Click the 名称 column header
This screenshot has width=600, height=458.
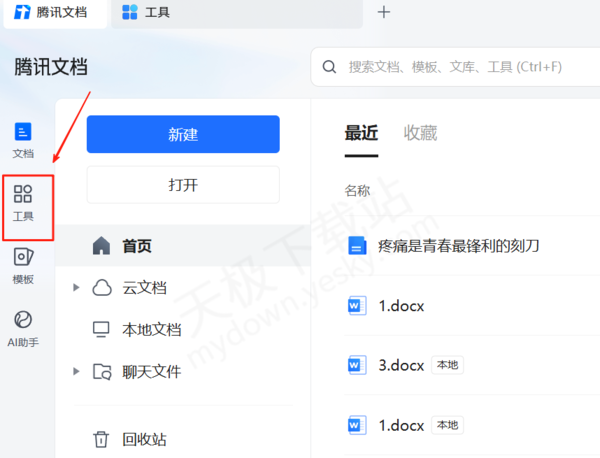(357, 191)
